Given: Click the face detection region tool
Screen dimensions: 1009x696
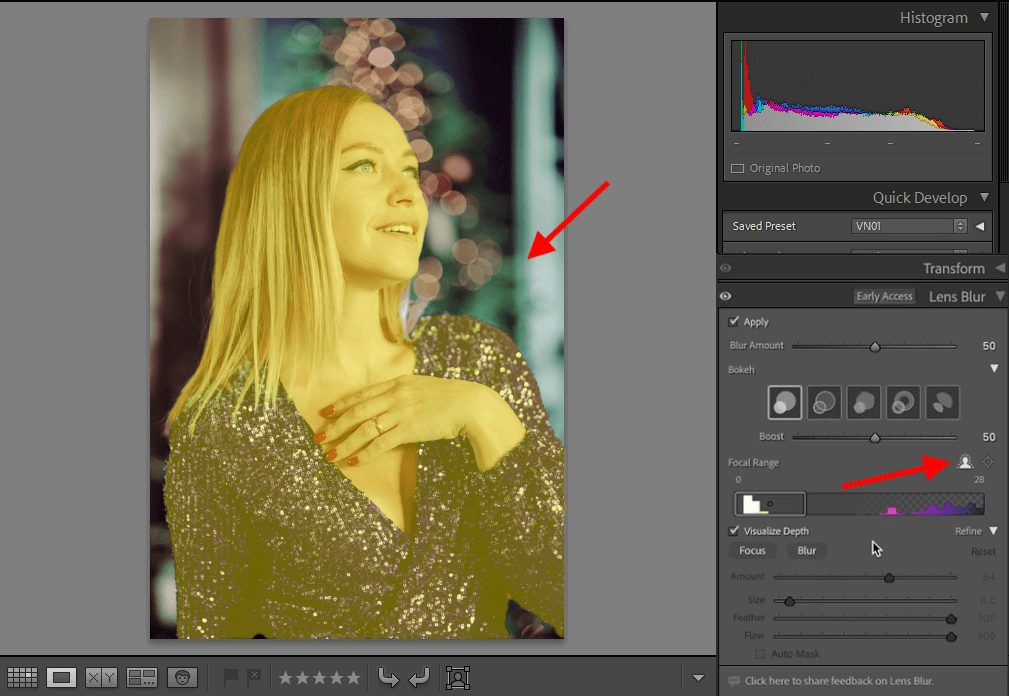Looking at the screenshot, I should pyautogui.click(x=458, y=677).
